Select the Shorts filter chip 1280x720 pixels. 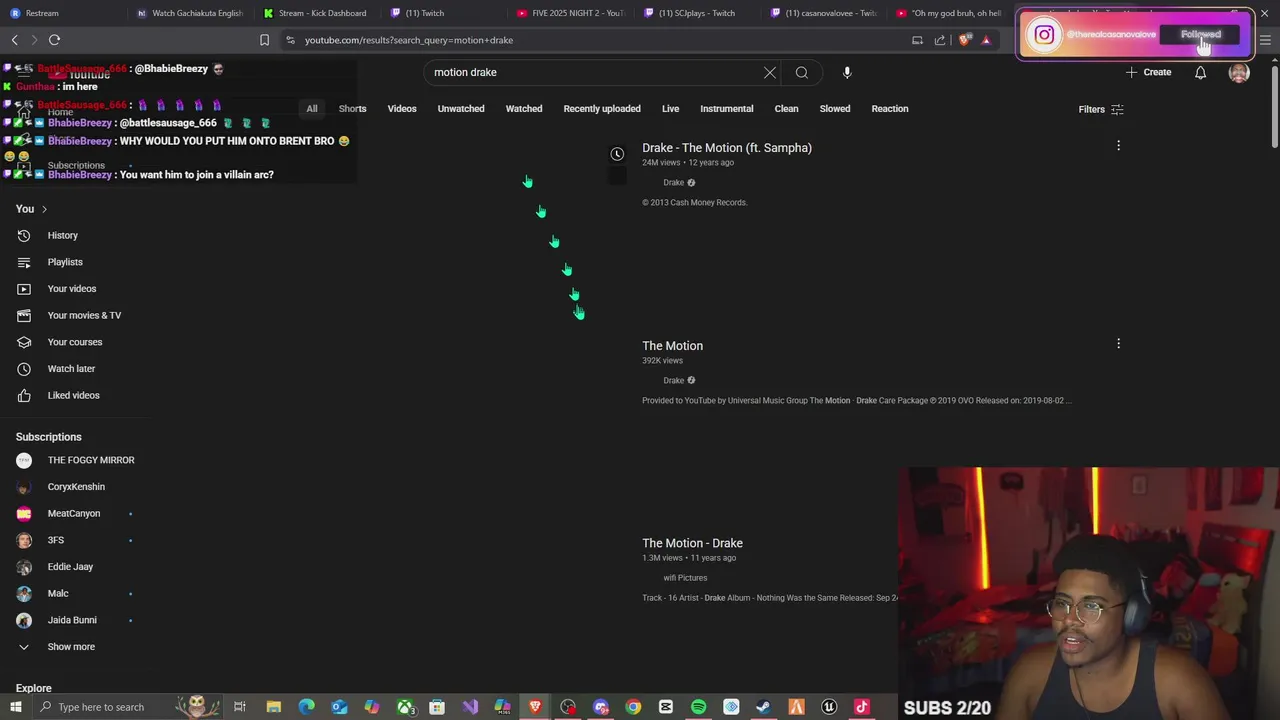(x=352, y=109)
